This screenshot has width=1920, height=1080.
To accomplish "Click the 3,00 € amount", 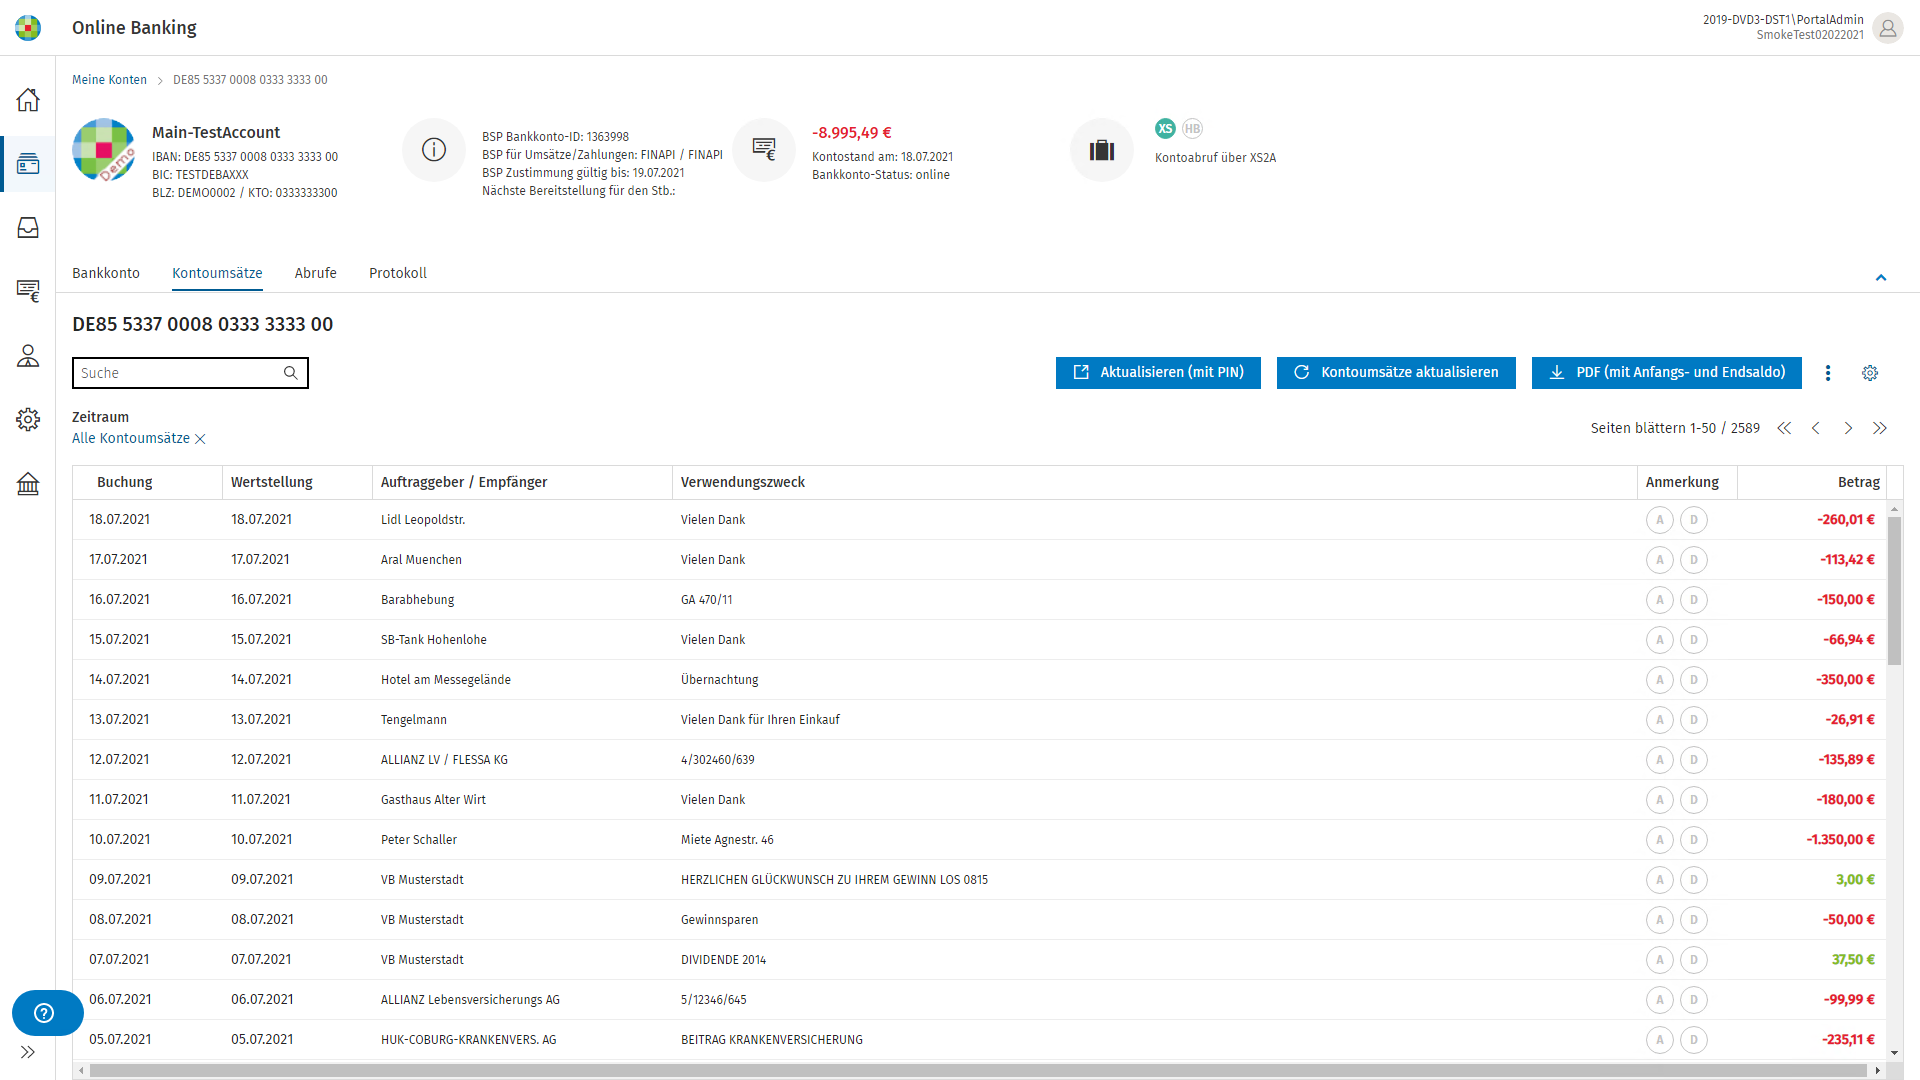I will tap(1855, 880).
